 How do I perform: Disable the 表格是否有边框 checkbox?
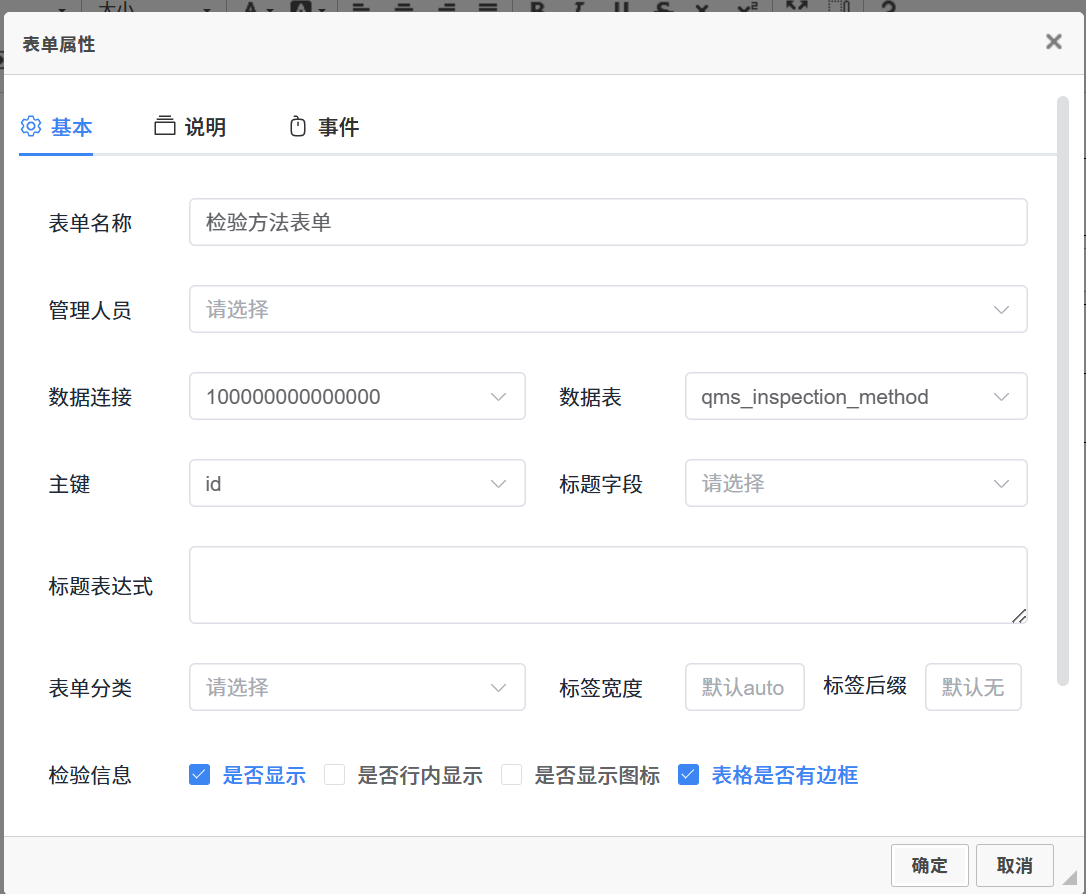(688, 775)
